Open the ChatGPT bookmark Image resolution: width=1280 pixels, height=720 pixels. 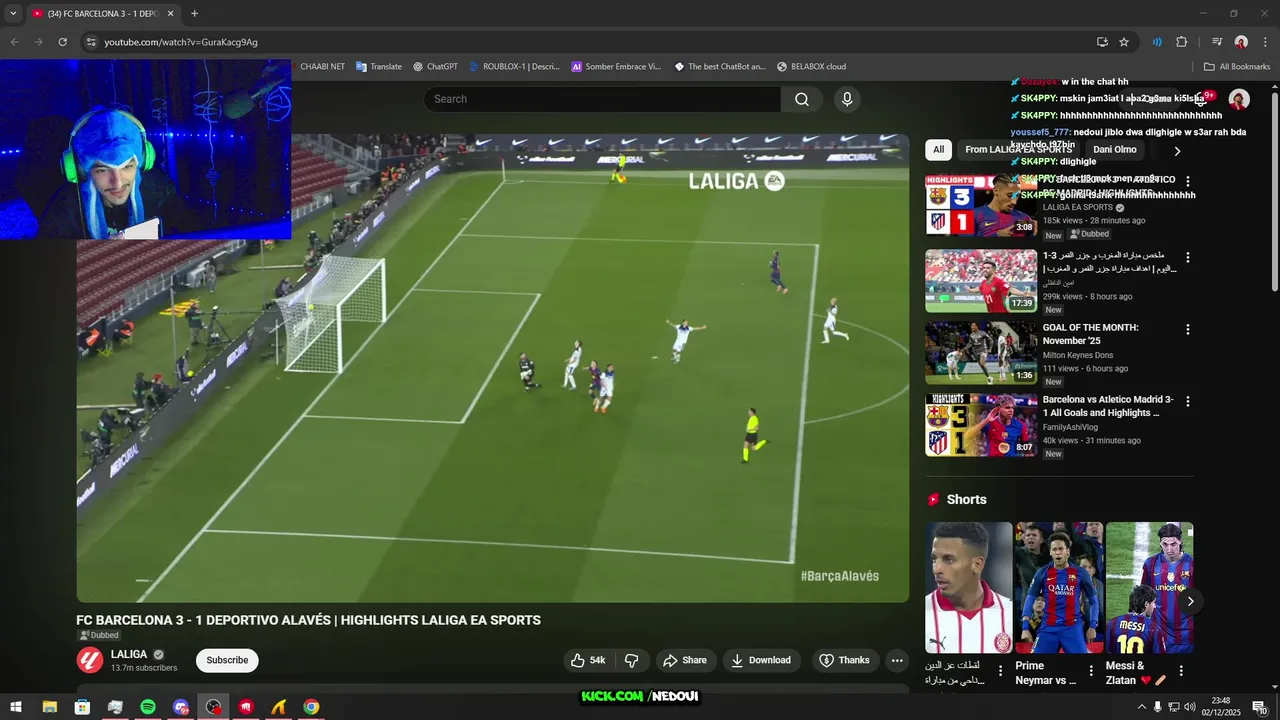click(x=435, y=67)
